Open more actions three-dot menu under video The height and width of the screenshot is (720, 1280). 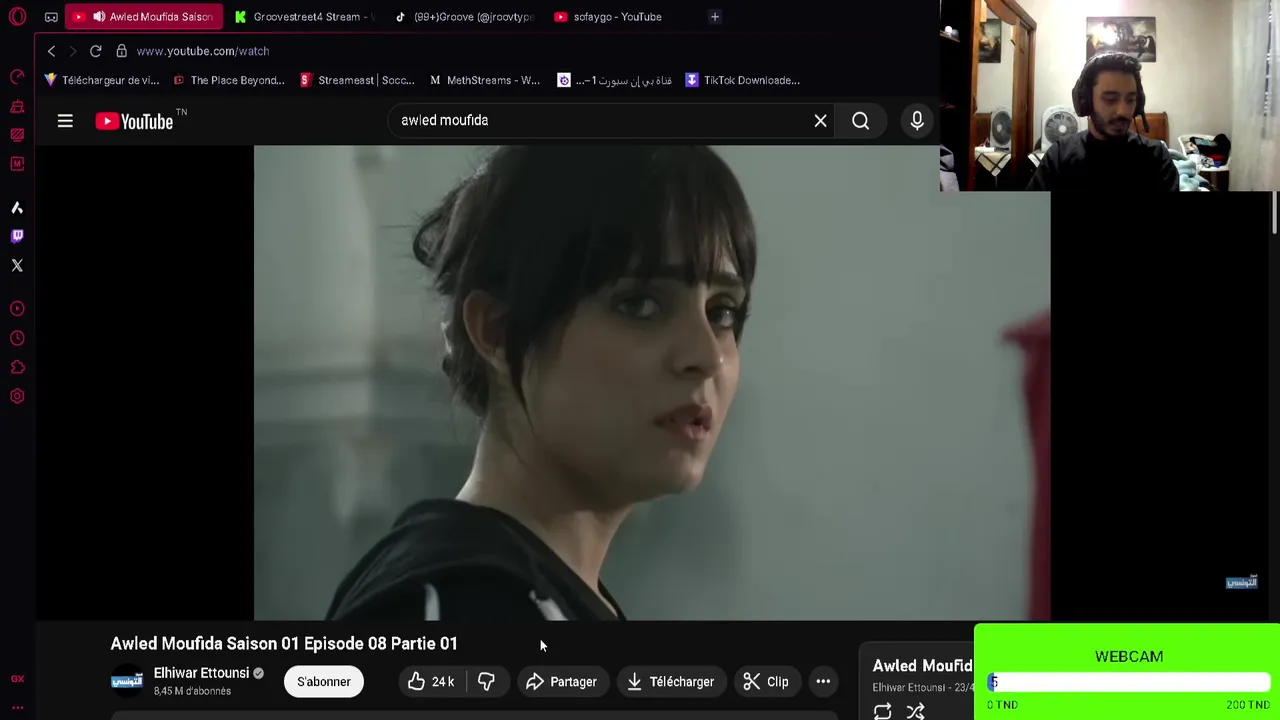(823, 682)
